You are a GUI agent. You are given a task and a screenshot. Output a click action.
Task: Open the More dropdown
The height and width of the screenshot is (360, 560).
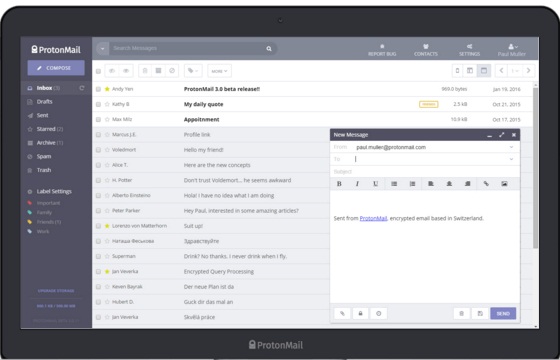click(x=219, y=71)
